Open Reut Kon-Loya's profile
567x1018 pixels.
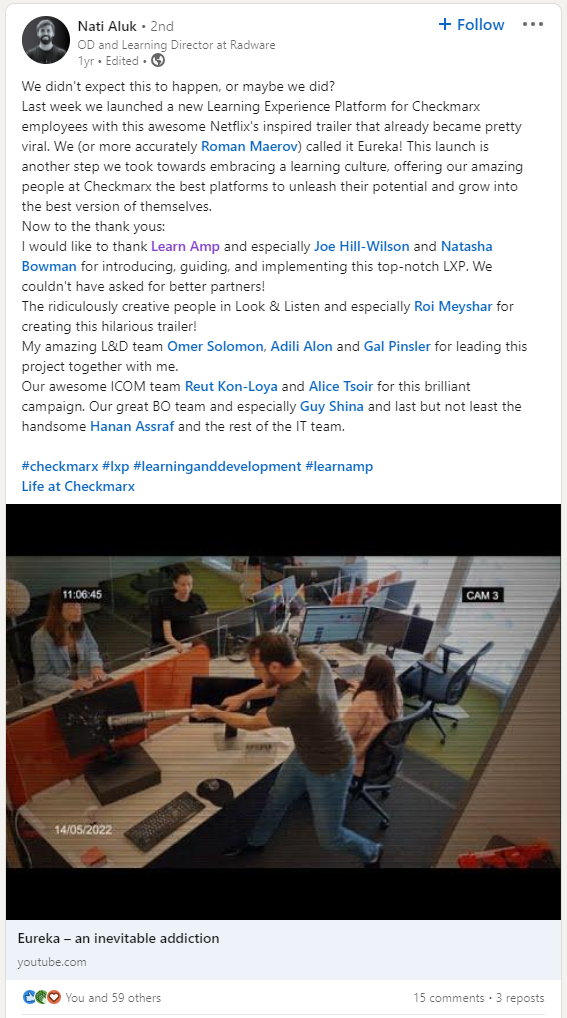point(231,386)
